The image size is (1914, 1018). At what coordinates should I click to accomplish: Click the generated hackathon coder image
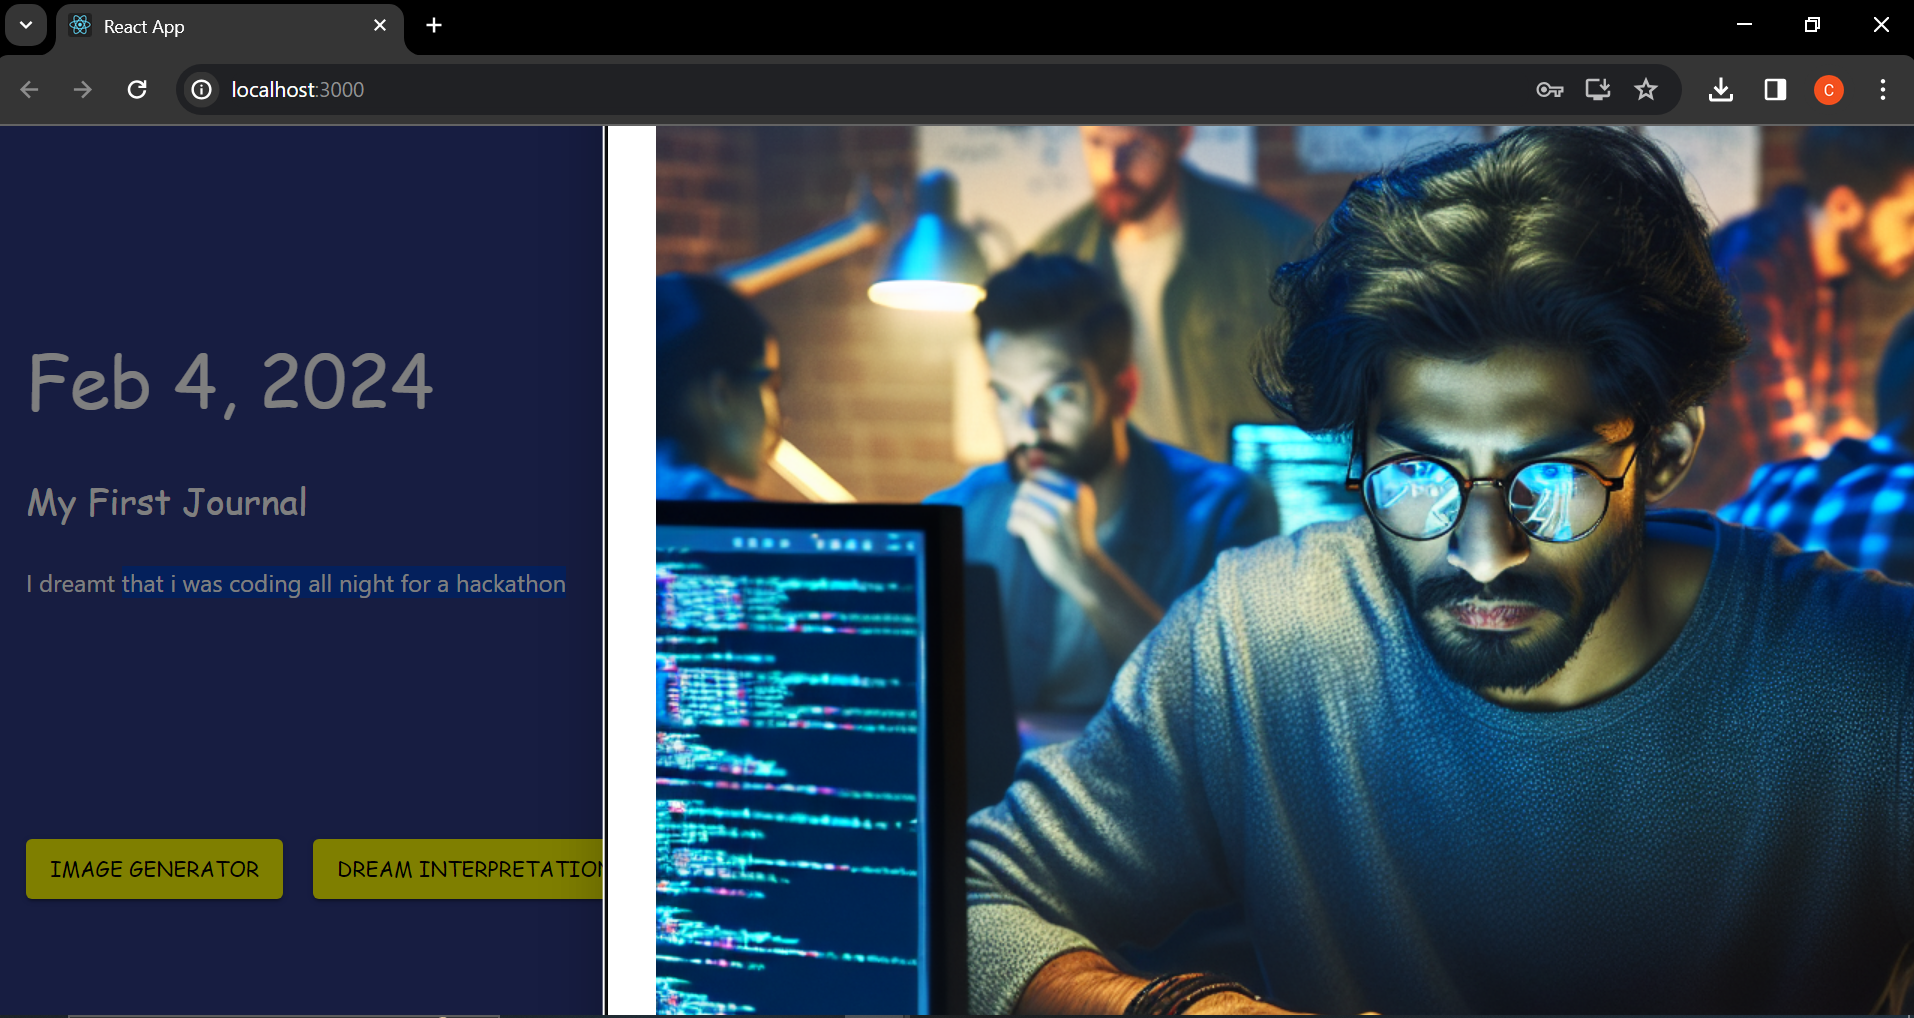[1285, 570]
